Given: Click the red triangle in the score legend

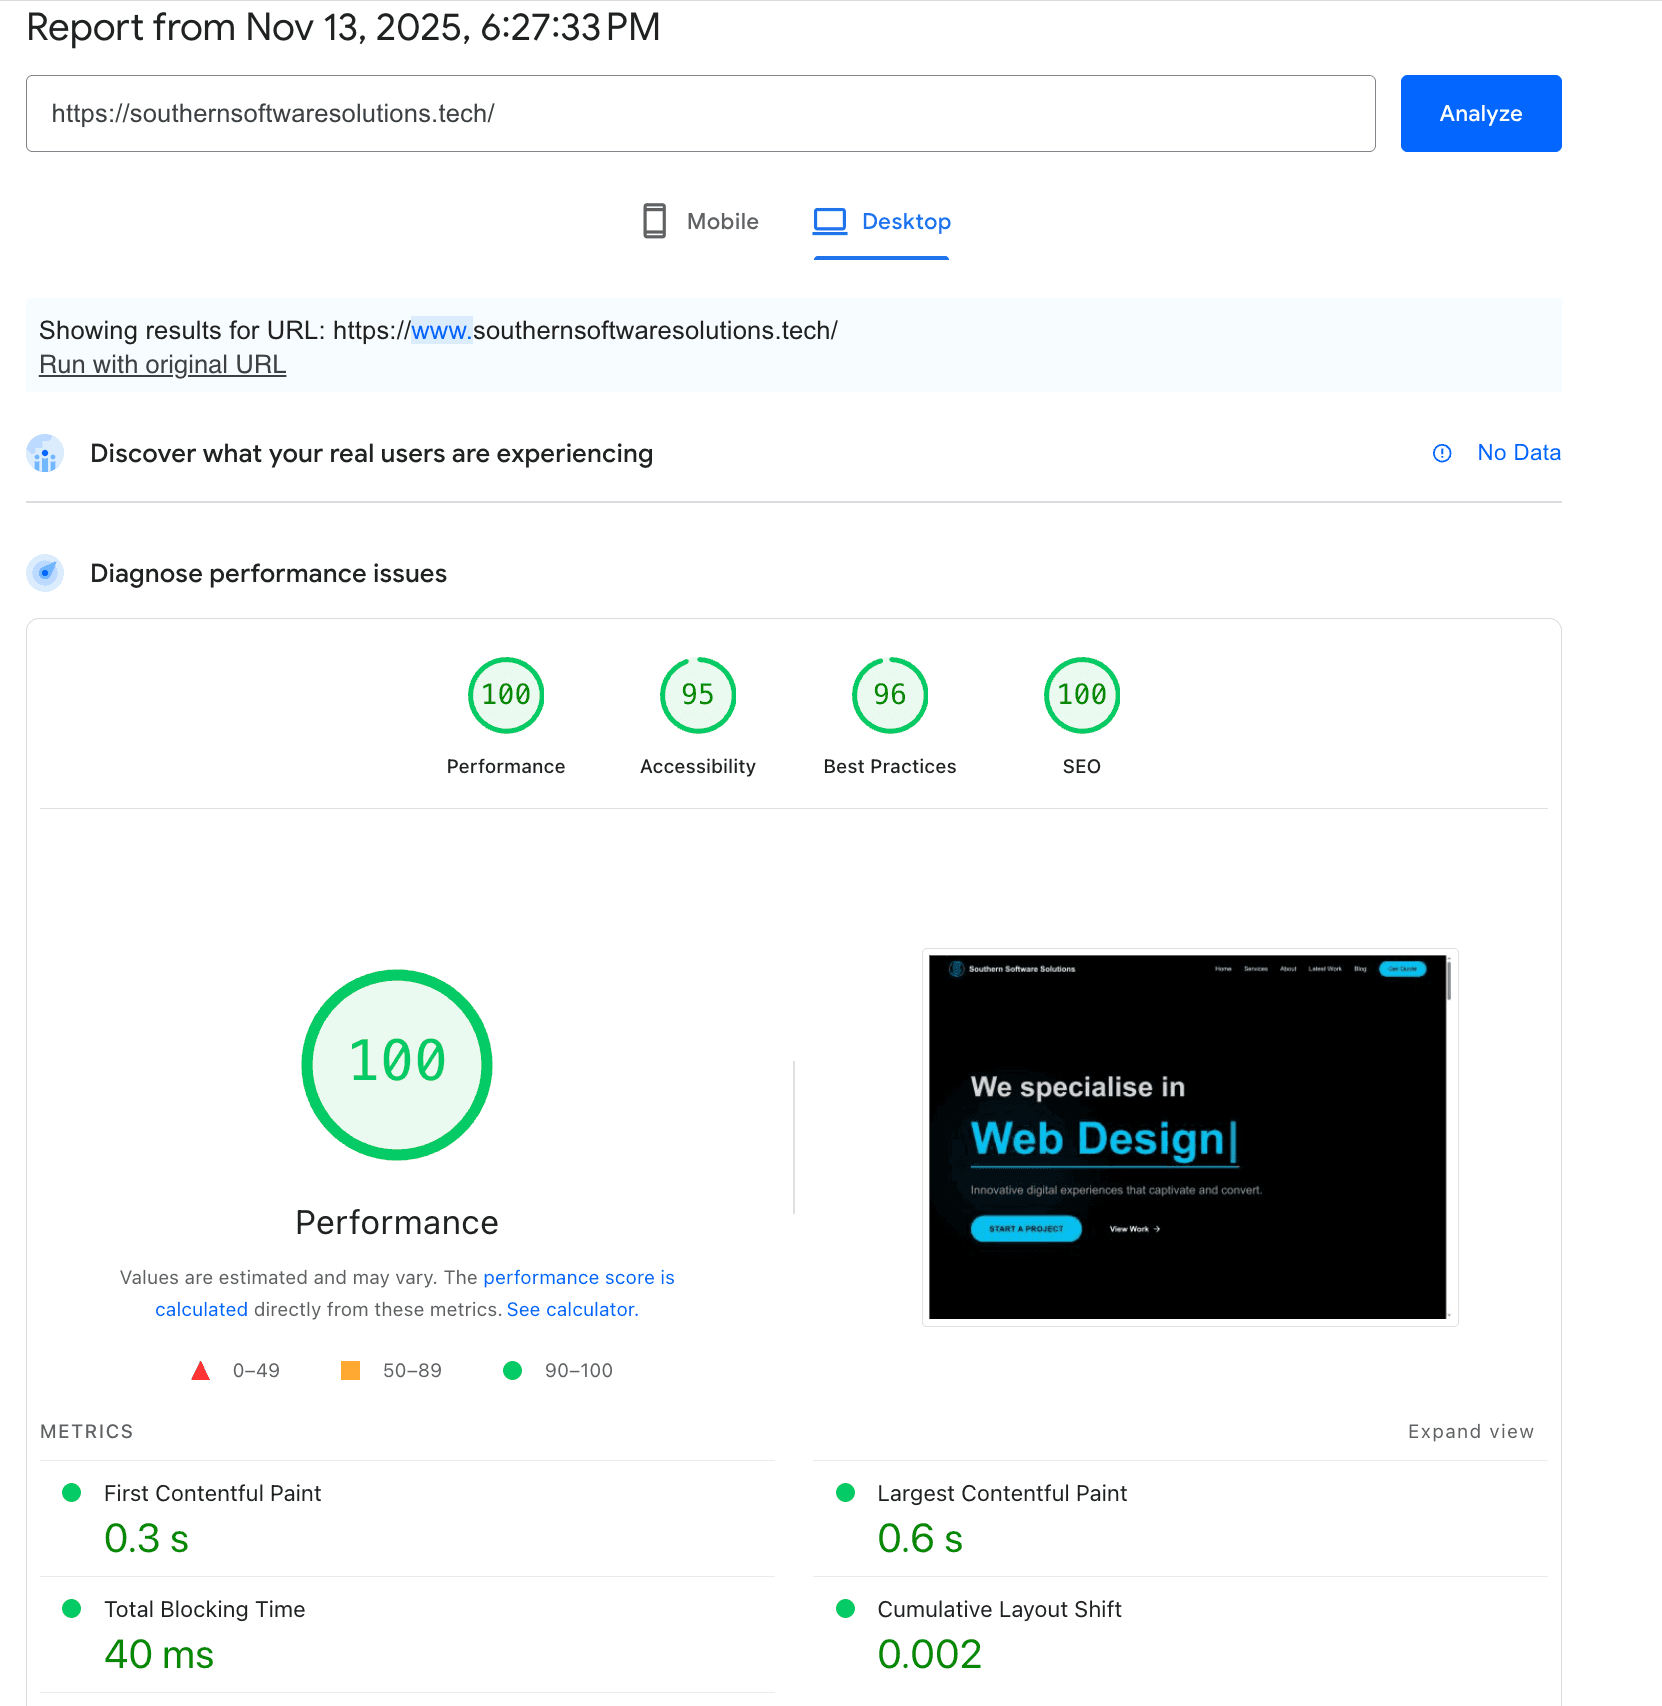Looking at the screenshot, I should pyautogui.click(x=201, y=1370).
